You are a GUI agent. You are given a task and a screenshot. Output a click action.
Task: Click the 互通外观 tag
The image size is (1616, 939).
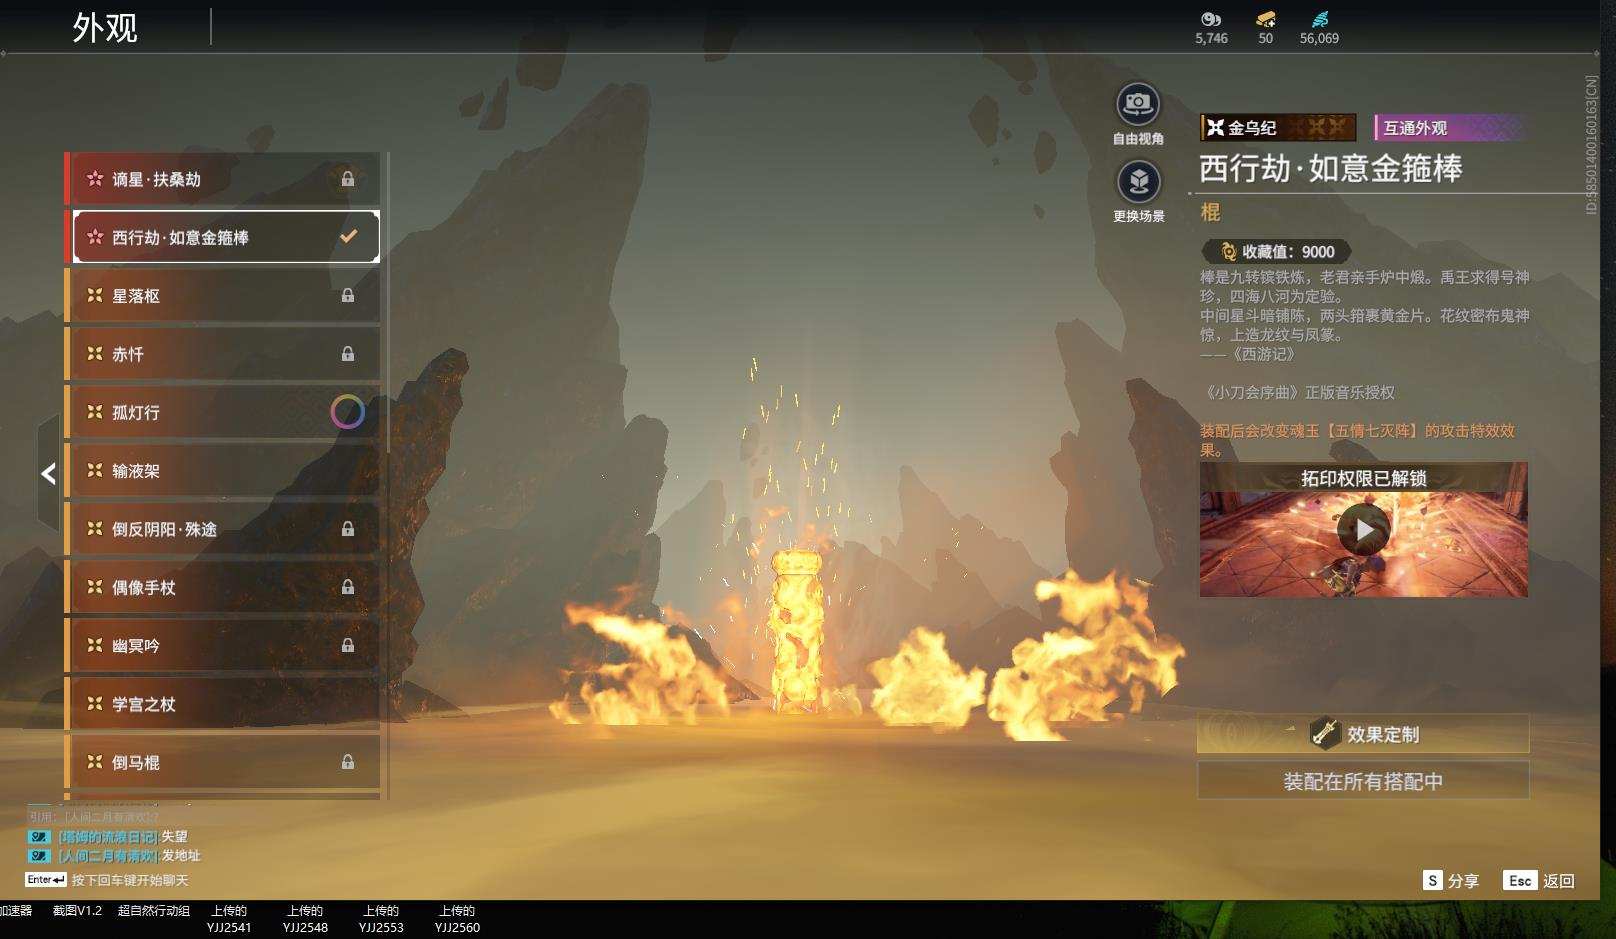[1450, 128]
